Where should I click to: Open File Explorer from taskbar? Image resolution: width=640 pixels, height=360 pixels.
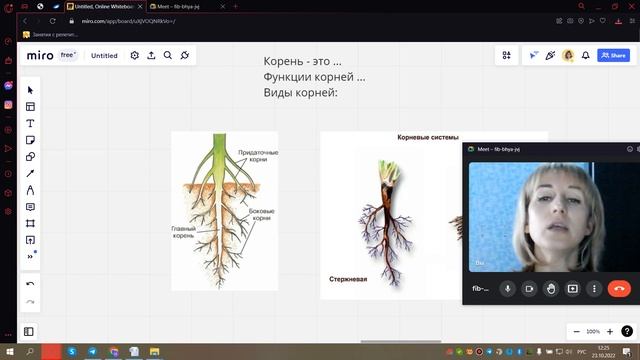tap(154, 351)
